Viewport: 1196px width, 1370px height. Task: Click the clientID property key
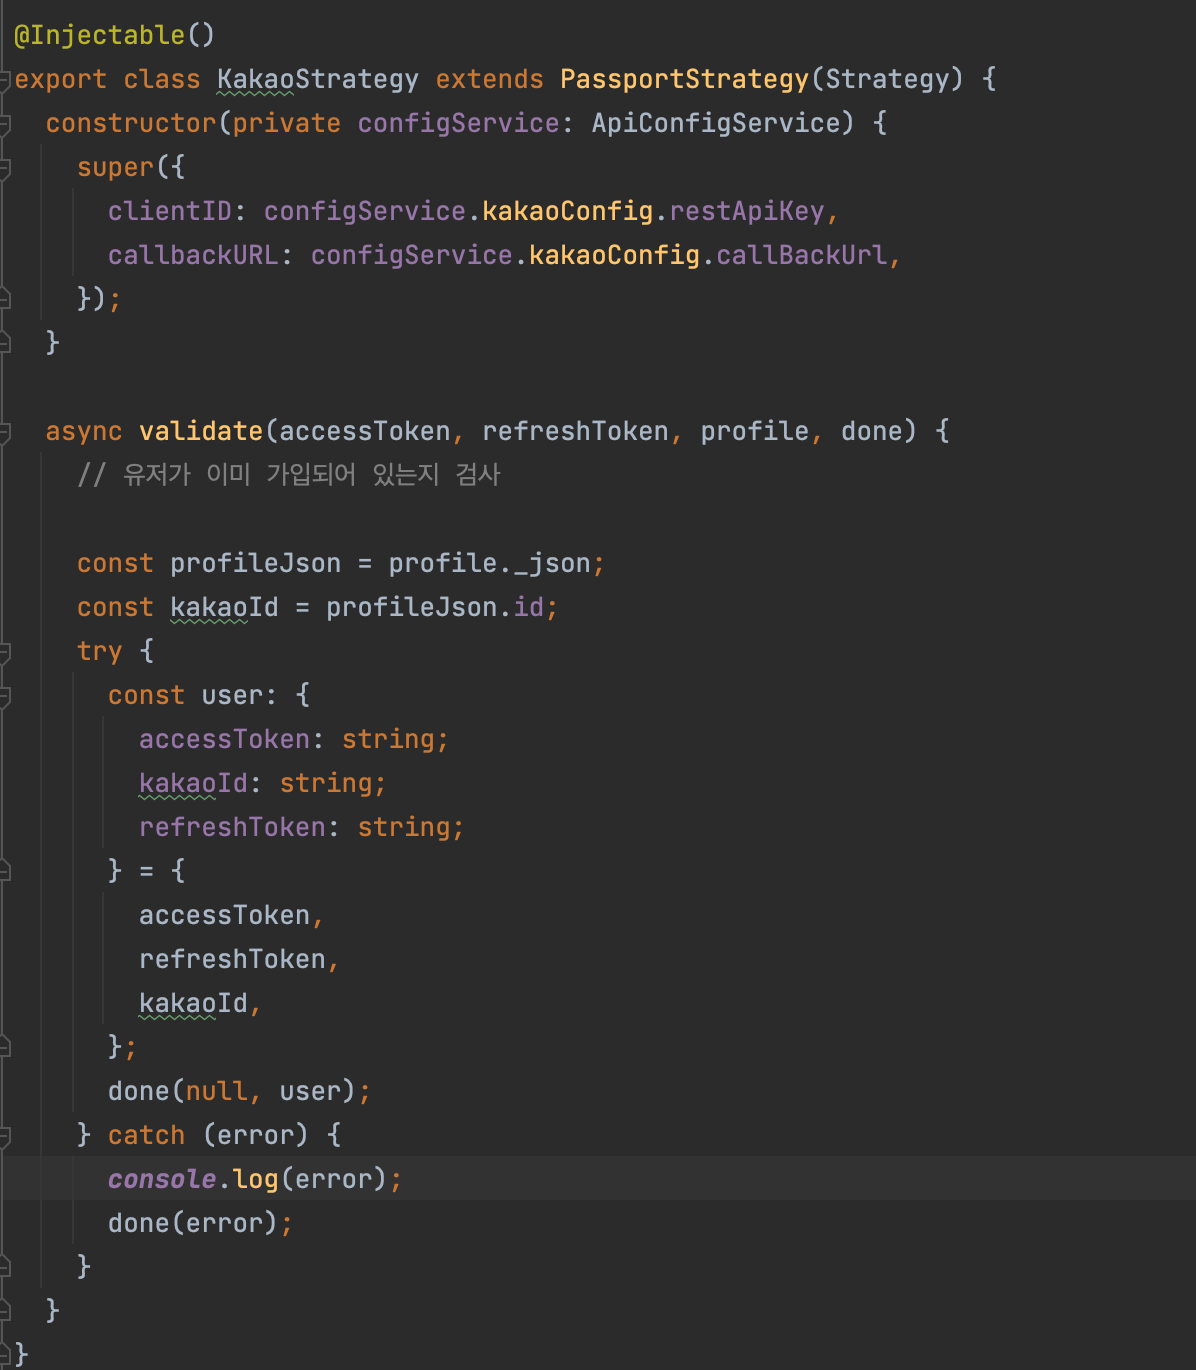[x=170, y=211]
